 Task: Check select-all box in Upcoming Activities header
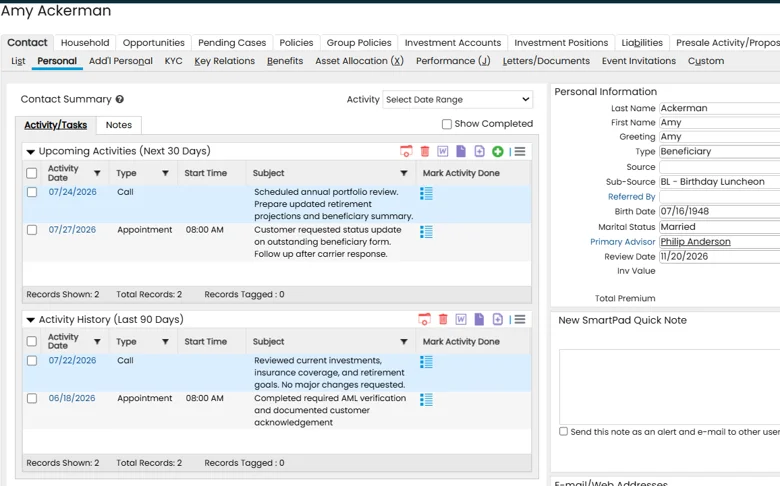[x=31, y=173]
